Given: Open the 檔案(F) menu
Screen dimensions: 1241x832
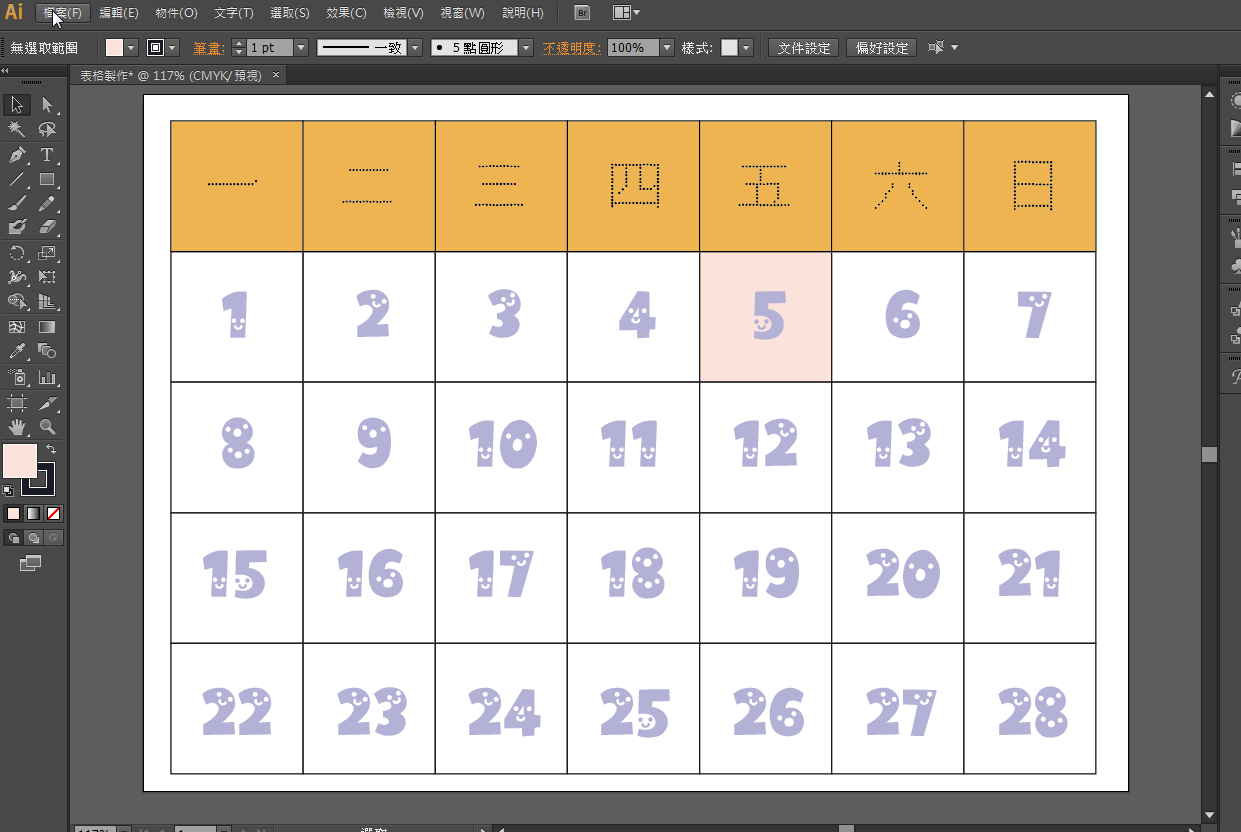Looking at the screenshot, I should click(x=62, y=13).
